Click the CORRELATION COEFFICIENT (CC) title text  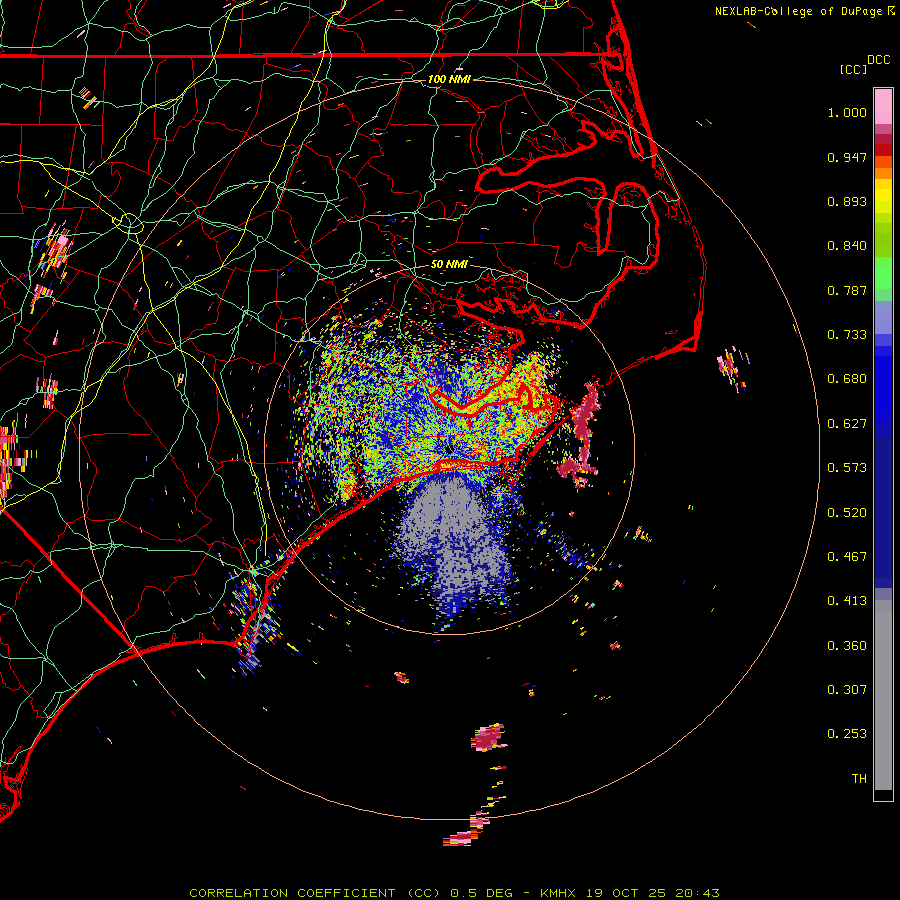[x=315, y=893]
